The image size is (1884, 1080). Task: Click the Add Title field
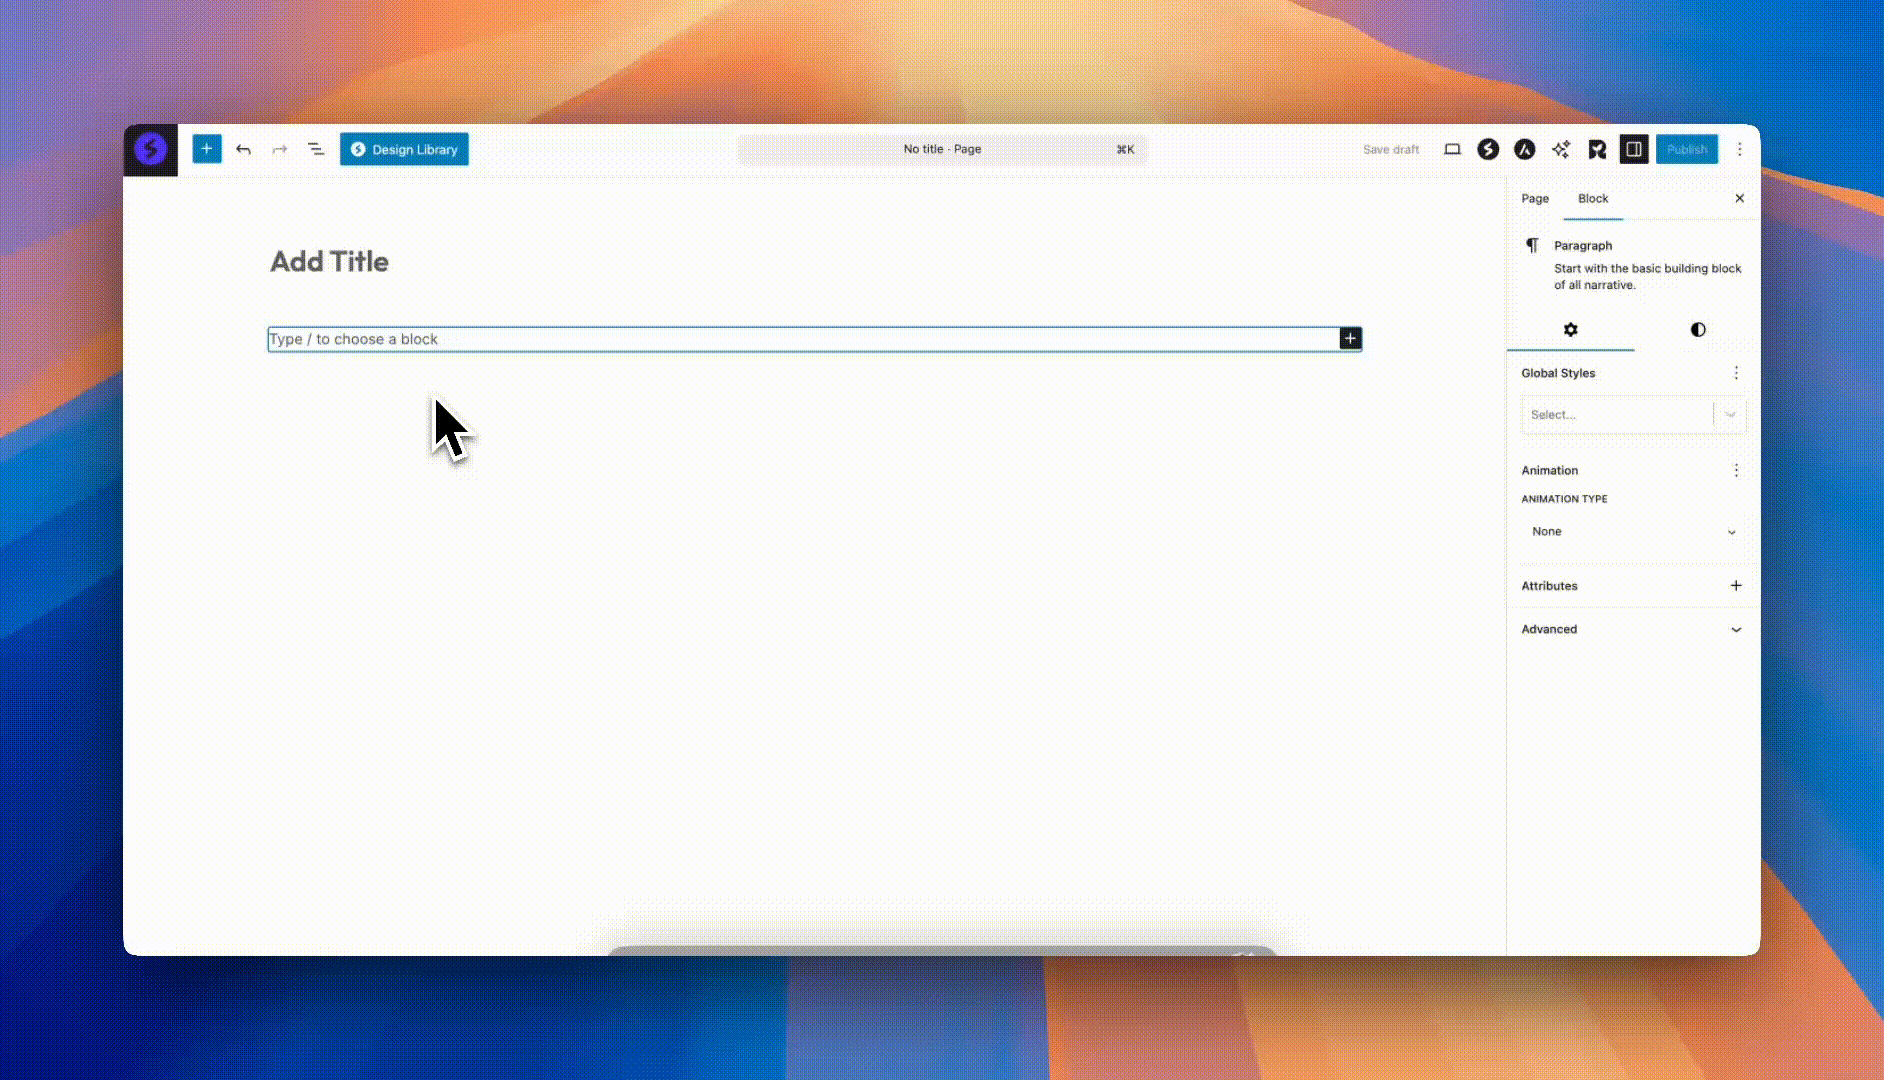click(330, 262)
